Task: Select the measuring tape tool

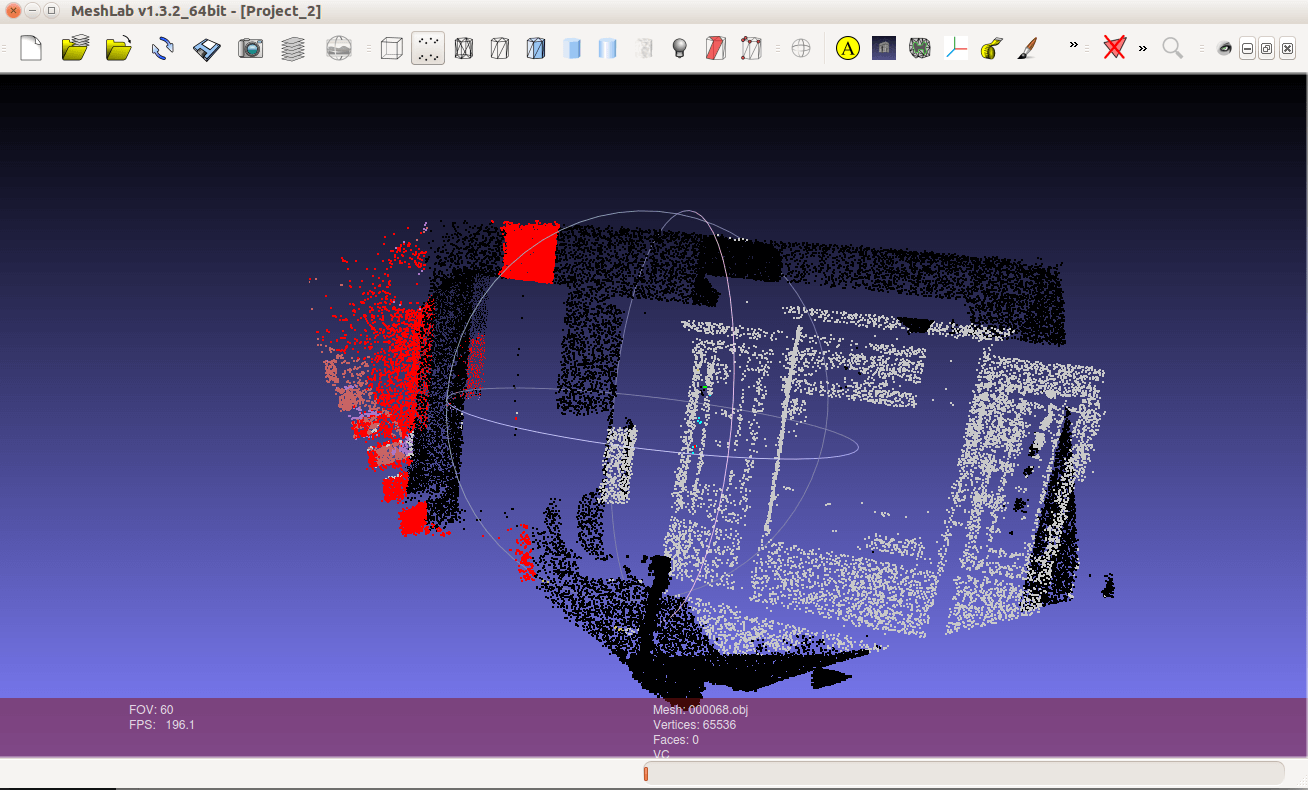Action: coord(991,48)
